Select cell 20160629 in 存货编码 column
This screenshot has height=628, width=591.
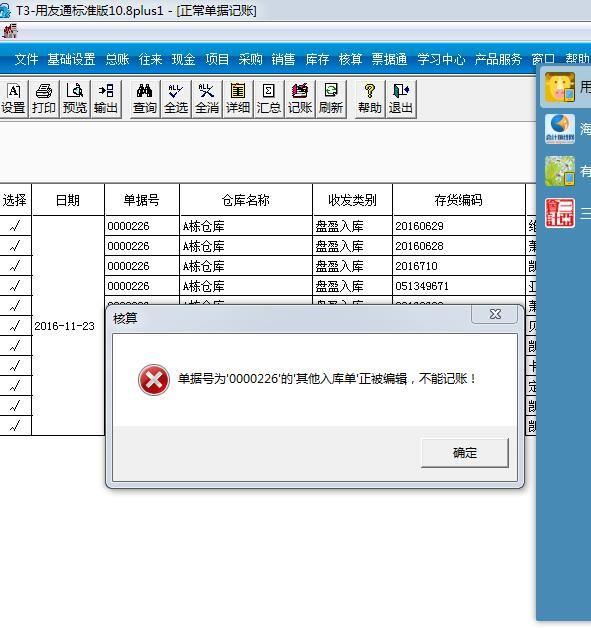pos(459,226)
